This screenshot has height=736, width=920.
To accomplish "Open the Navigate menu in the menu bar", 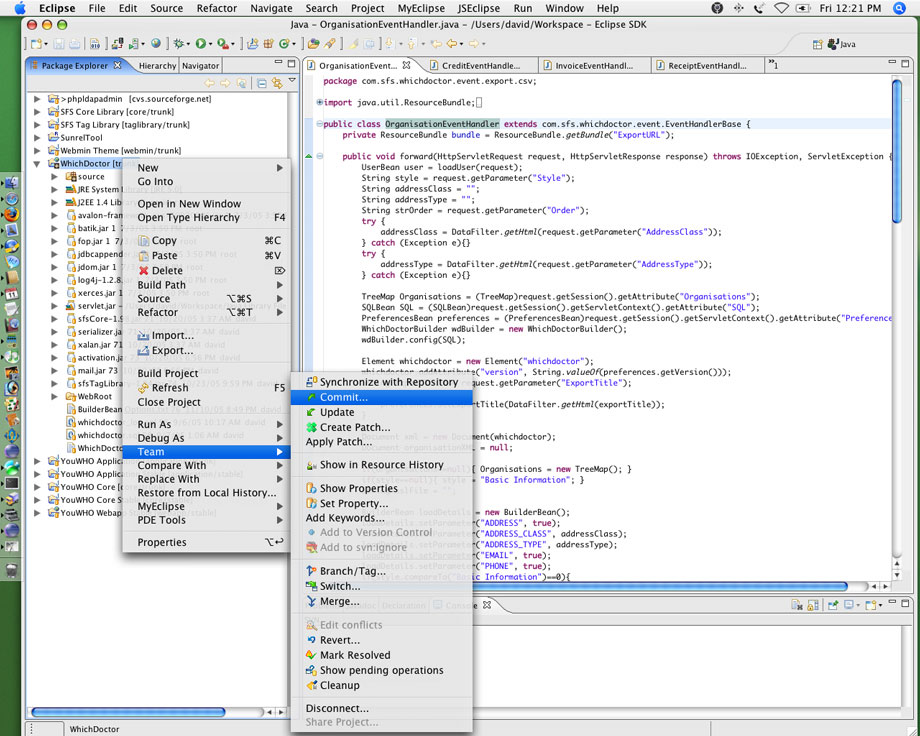I will pos(271,8).
